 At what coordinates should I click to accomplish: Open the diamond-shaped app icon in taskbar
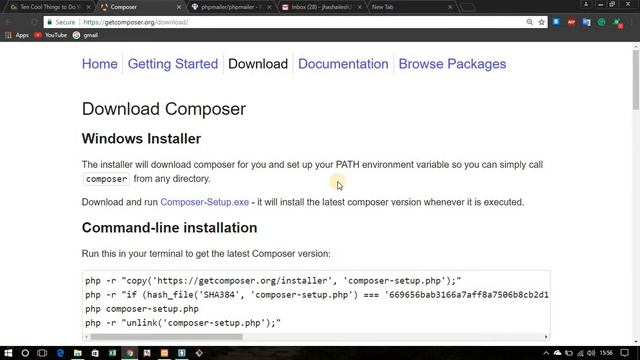point(199,353)
